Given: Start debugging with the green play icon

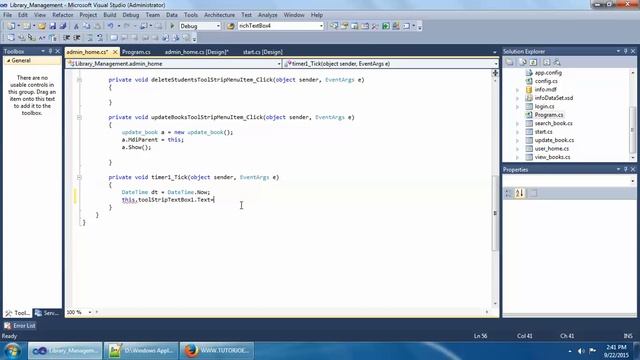Looking at the screenshot, I should (x=172, y=26).
